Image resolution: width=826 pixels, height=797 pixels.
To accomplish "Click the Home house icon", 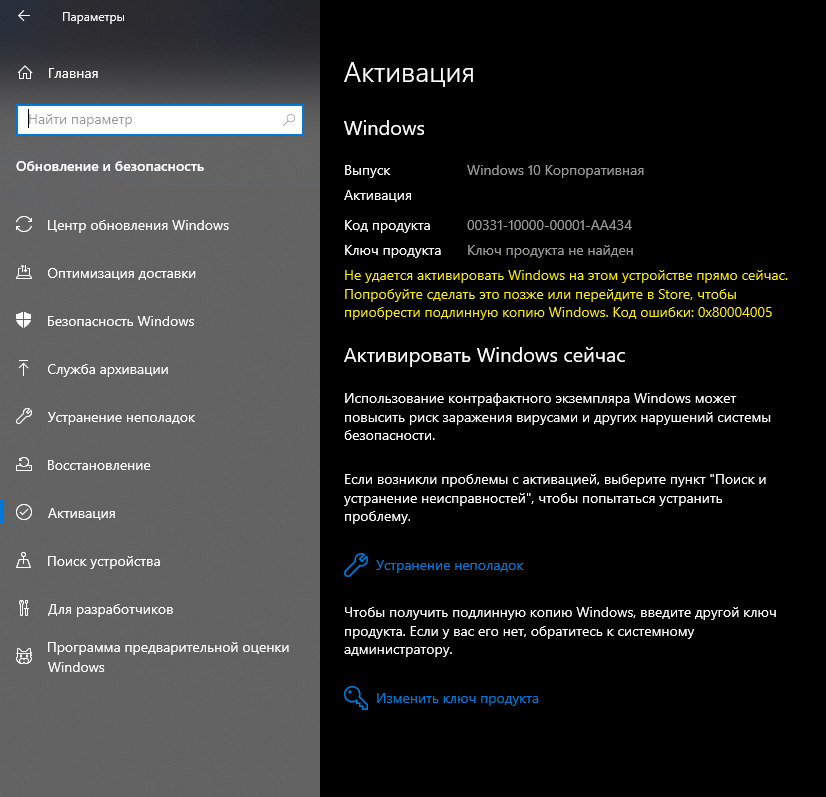I will [25, 73].
